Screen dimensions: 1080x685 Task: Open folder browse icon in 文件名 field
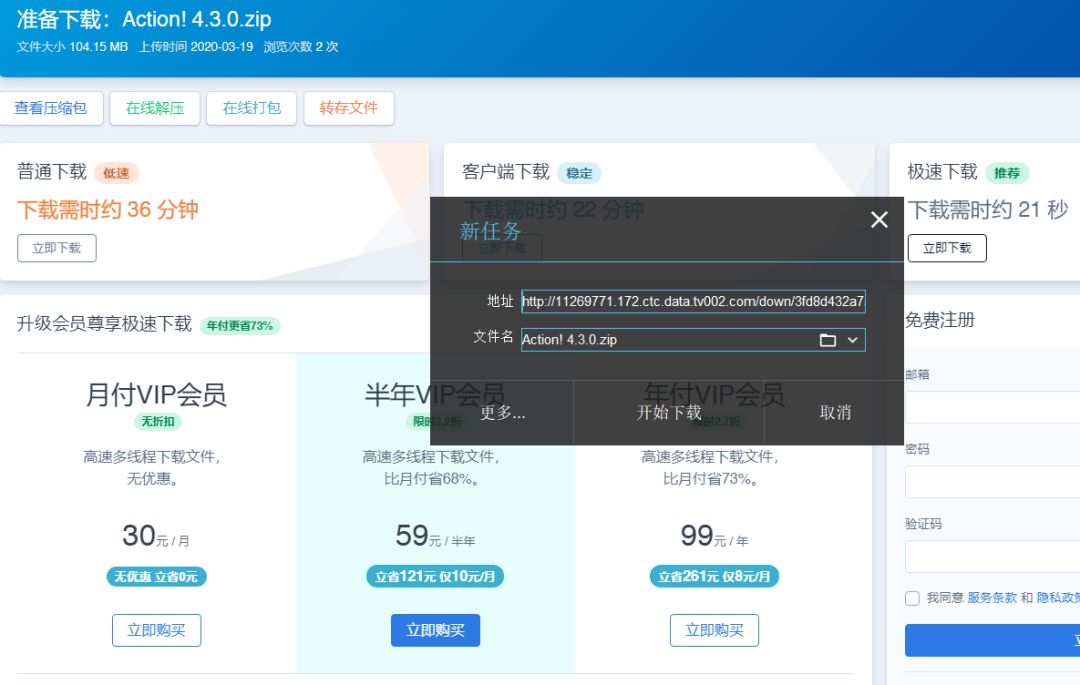click(828, 340)
